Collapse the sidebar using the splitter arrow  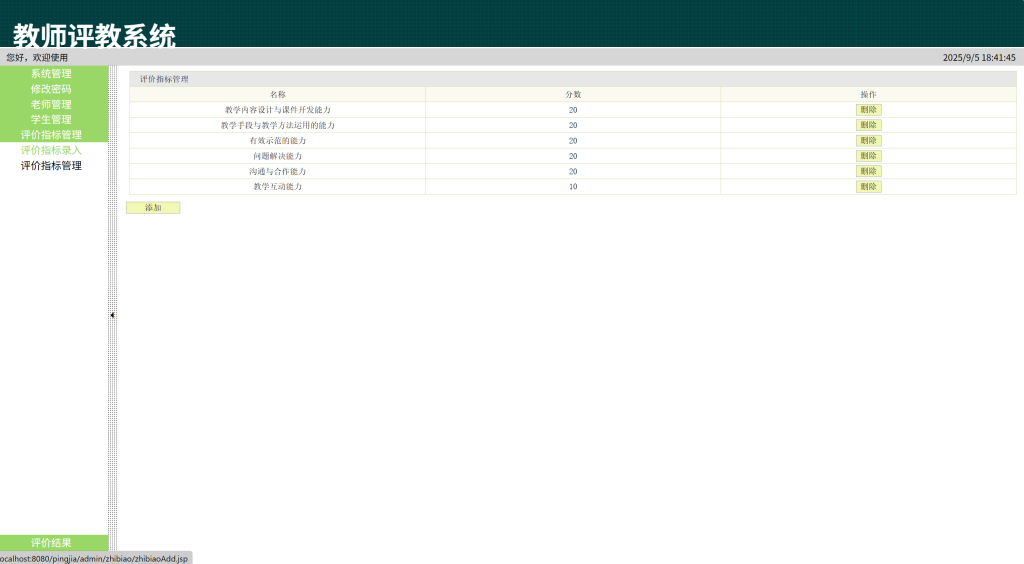pos(112,315)
